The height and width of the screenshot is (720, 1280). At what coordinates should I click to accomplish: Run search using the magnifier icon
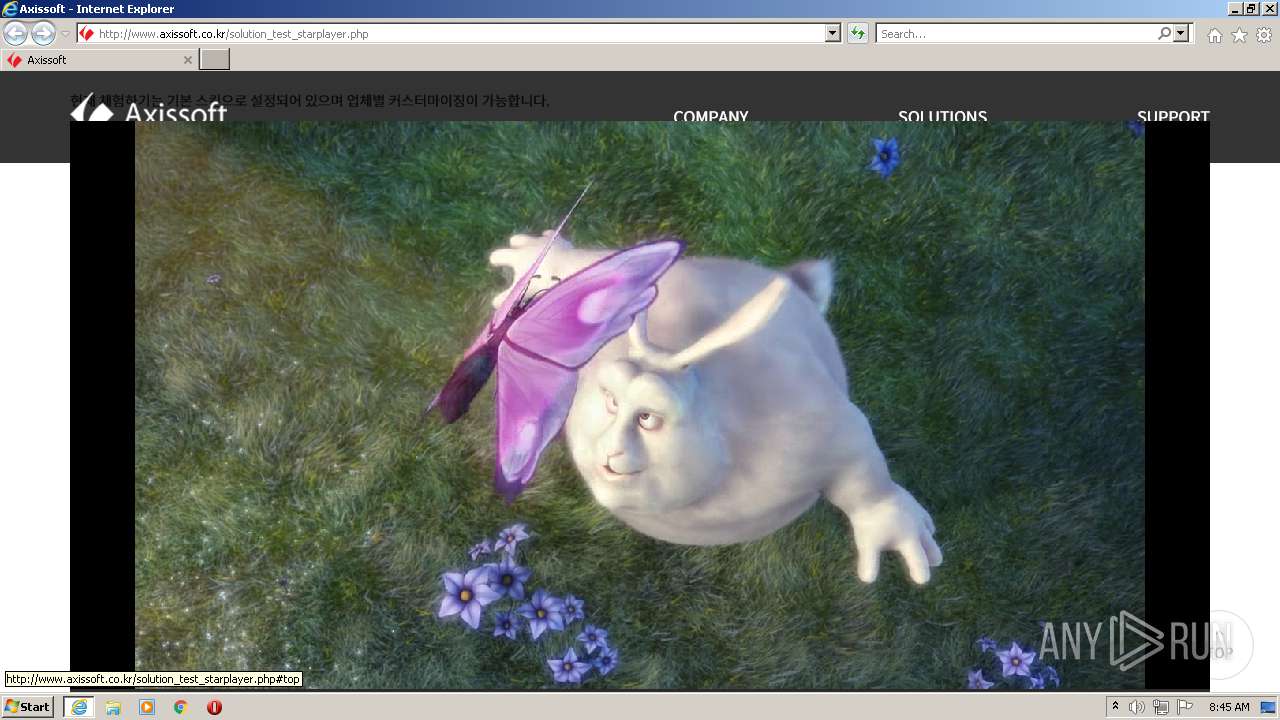click(1164, 34)
